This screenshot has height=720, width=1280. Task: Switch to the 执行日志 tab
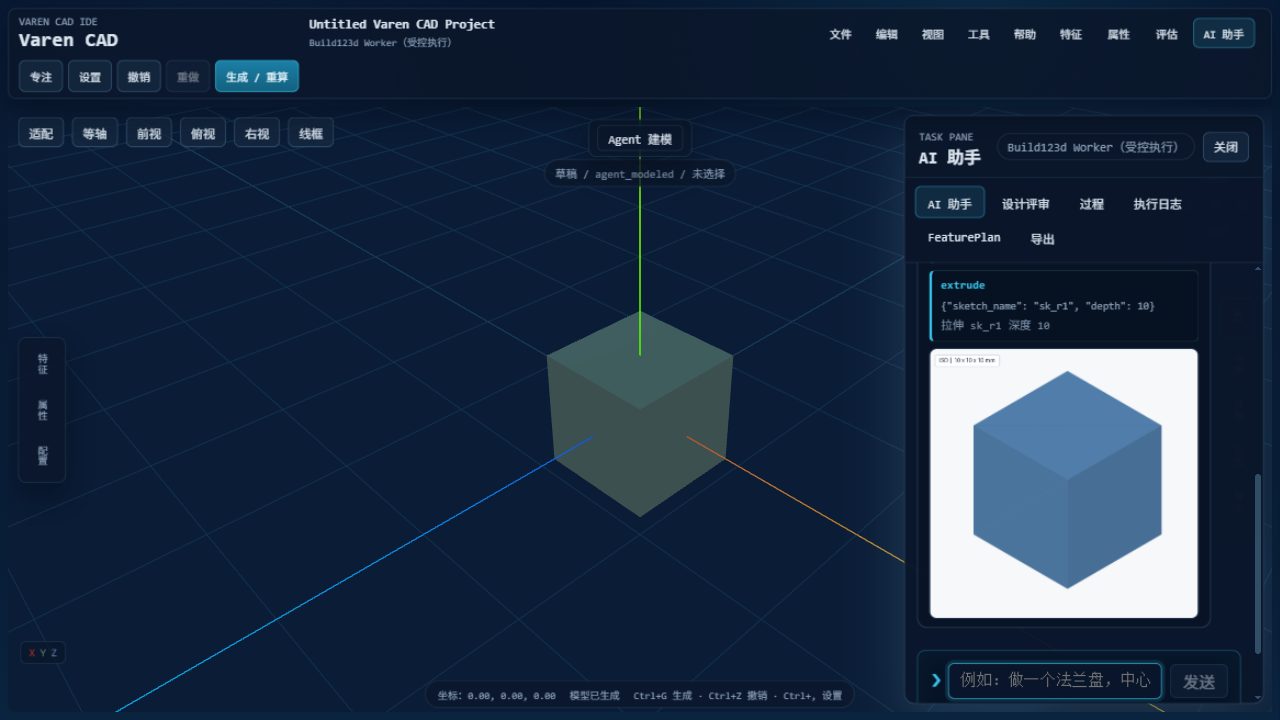pos(1157,204)
